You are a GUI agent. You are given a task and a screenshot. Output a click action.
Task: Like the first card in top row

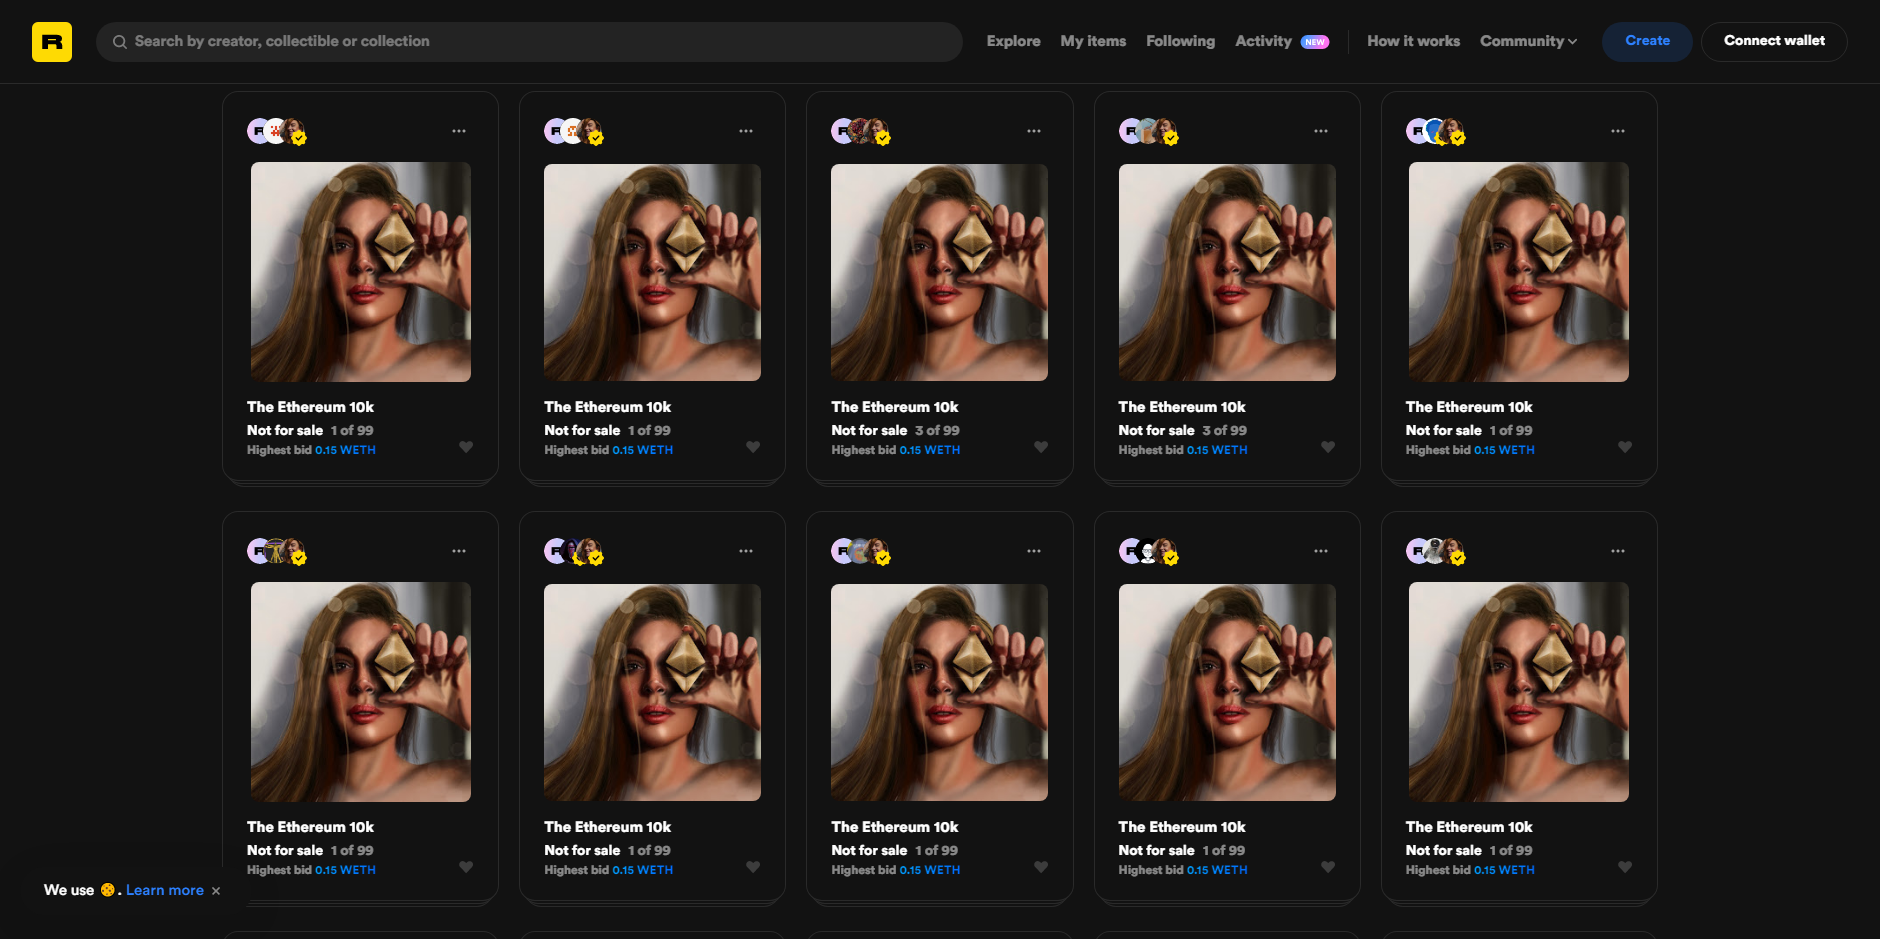(x=466, y=447)
